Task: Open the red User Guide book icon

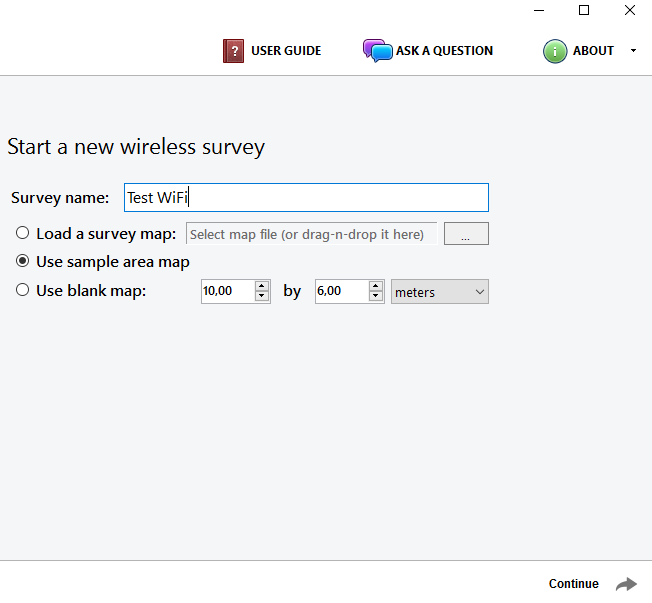Action: click(233, 51)
